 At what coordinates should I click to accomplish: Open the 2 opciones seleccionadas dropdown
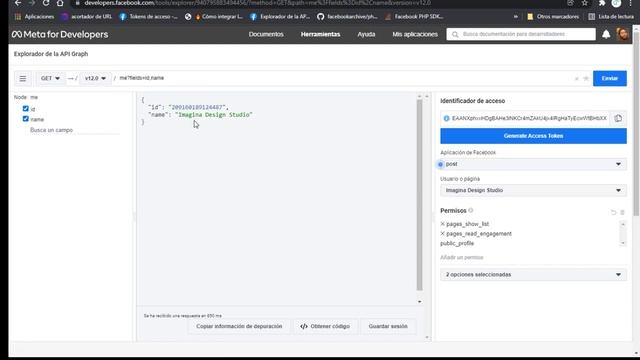pyautogui.click(x=533, y=275)
